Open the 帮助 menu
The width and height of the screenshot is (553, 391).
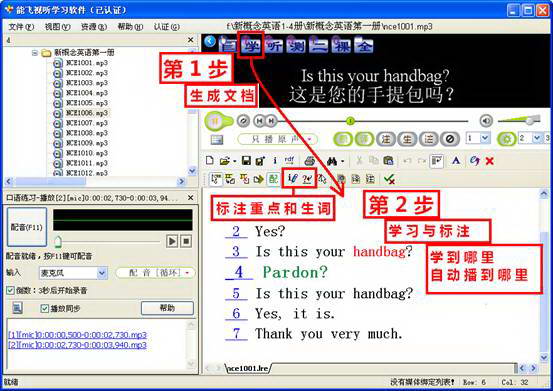tap(130, 27)
